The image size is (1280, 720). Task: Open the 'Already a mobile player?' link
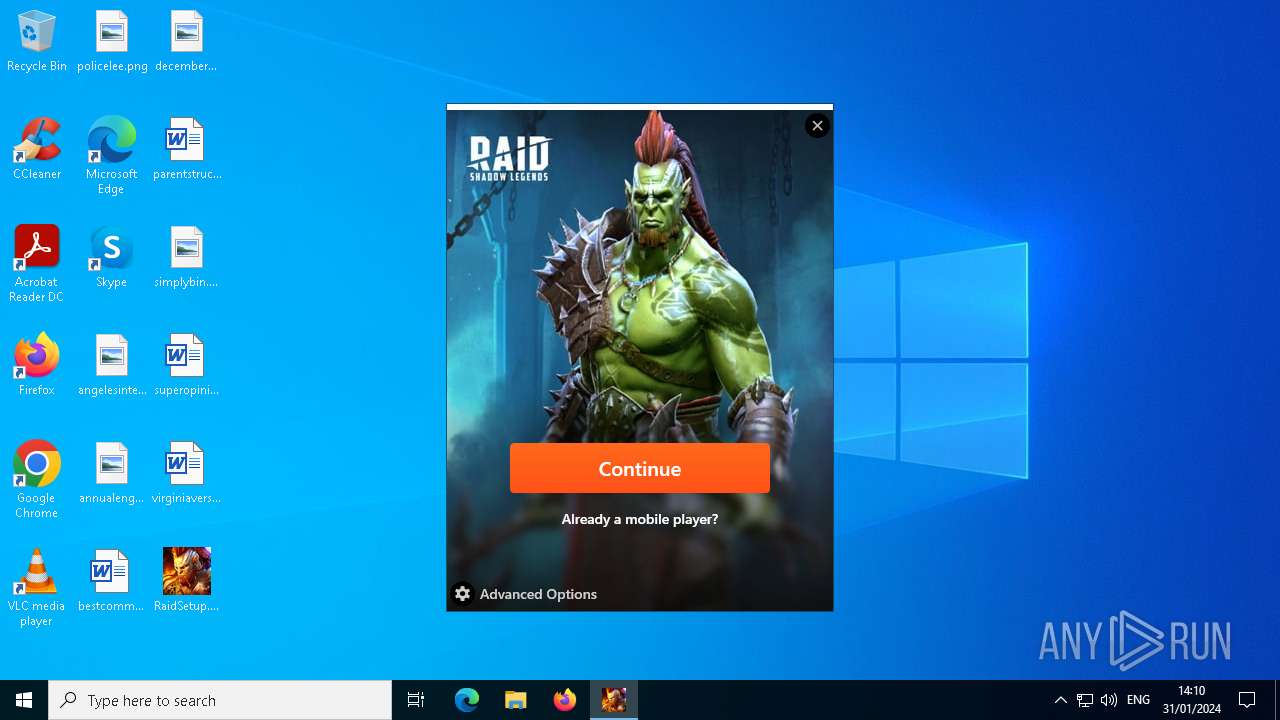(x=640, y=519)
